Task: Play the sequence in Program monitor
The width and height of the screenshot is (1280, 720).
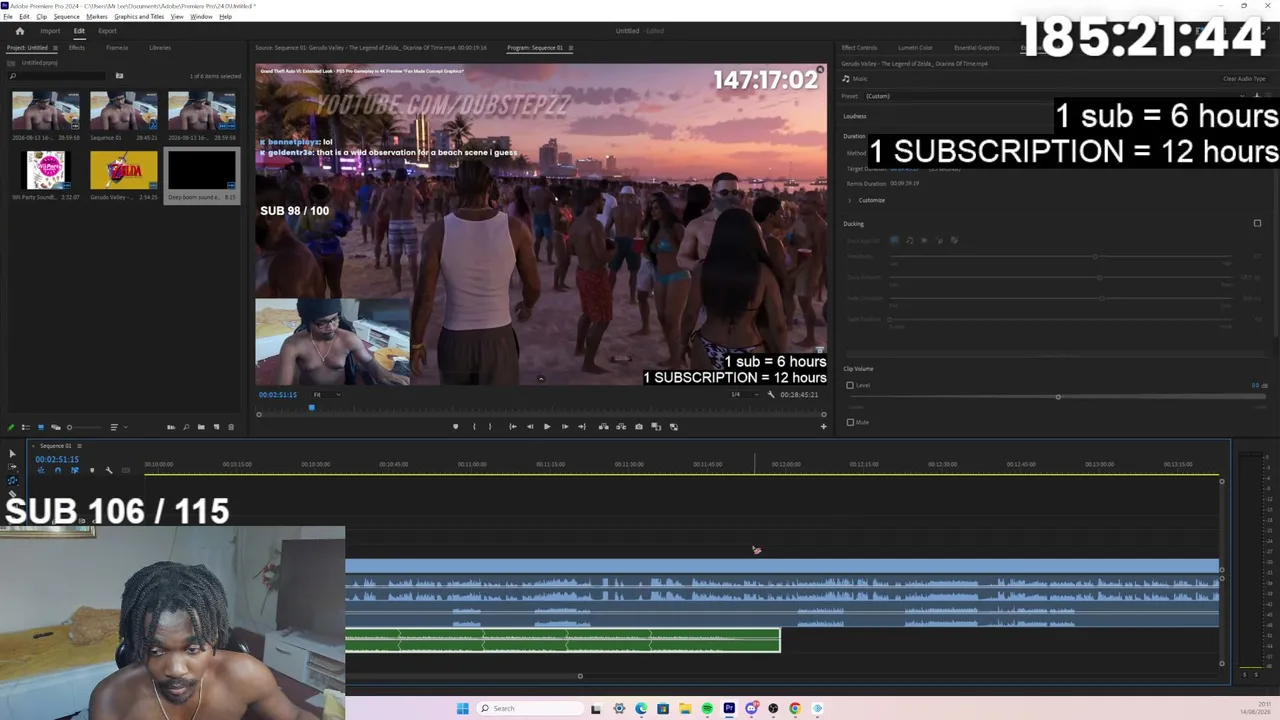Action: pos(547,427)
